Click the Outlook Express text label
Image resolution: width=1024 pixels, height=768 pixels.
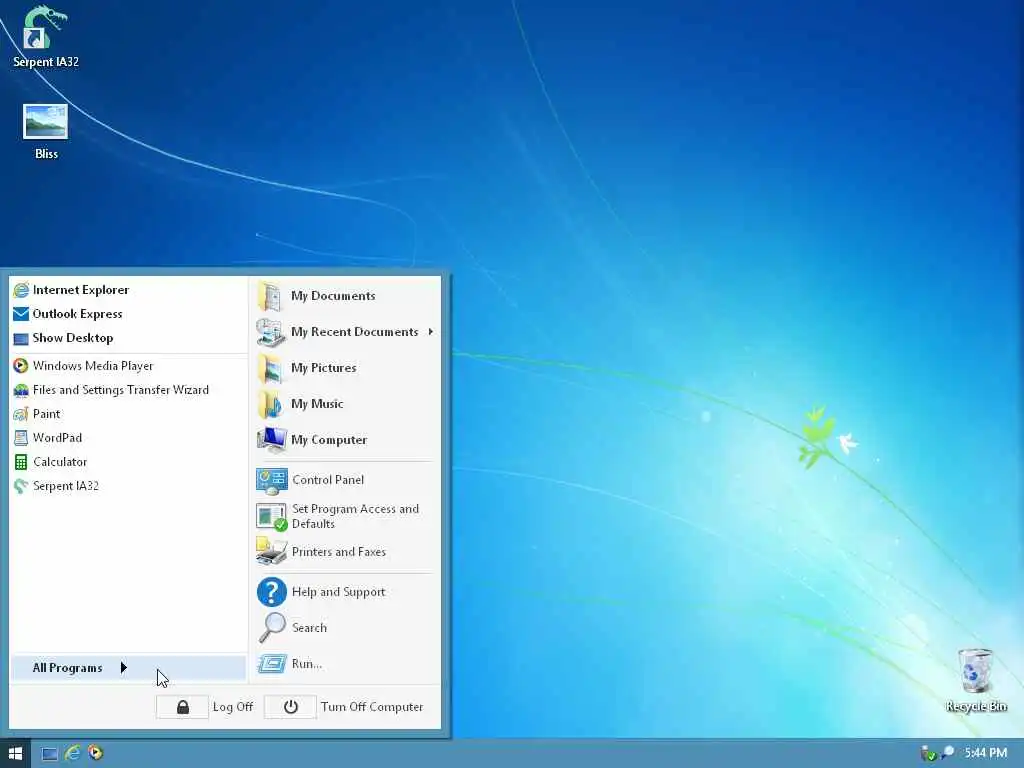tap(78, 314)
